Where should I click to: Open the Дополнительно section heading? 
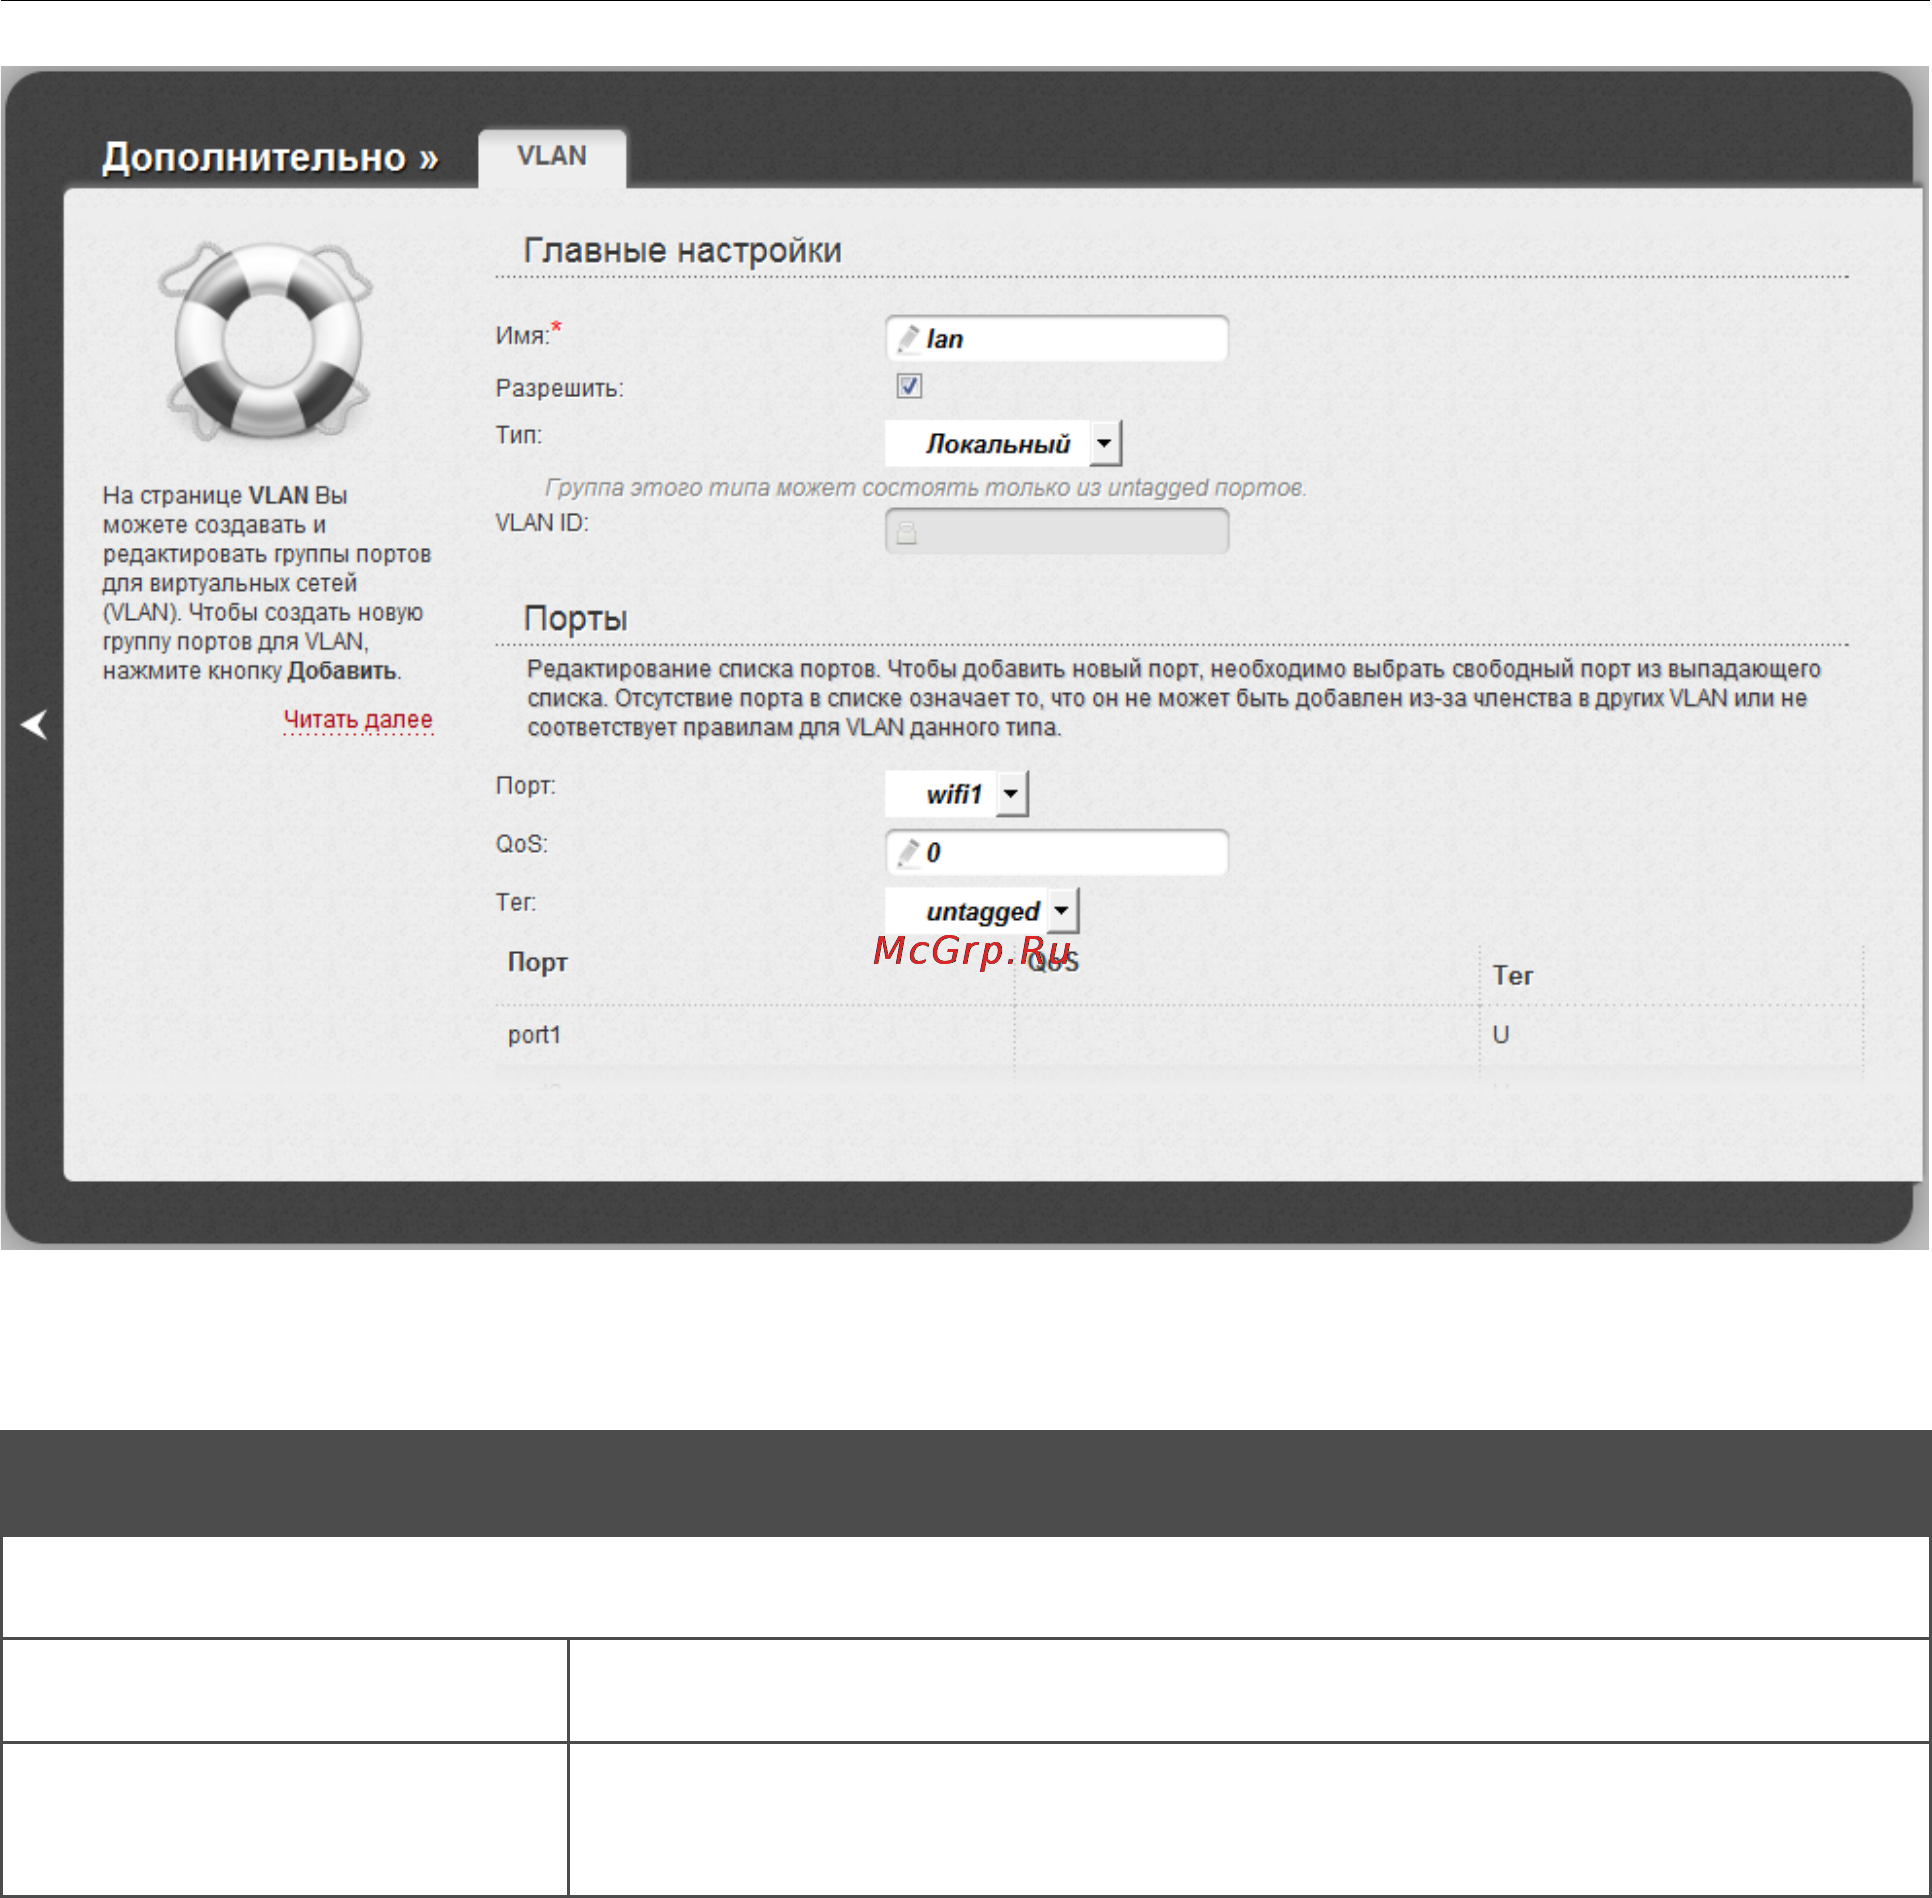[x=270, y=158]
